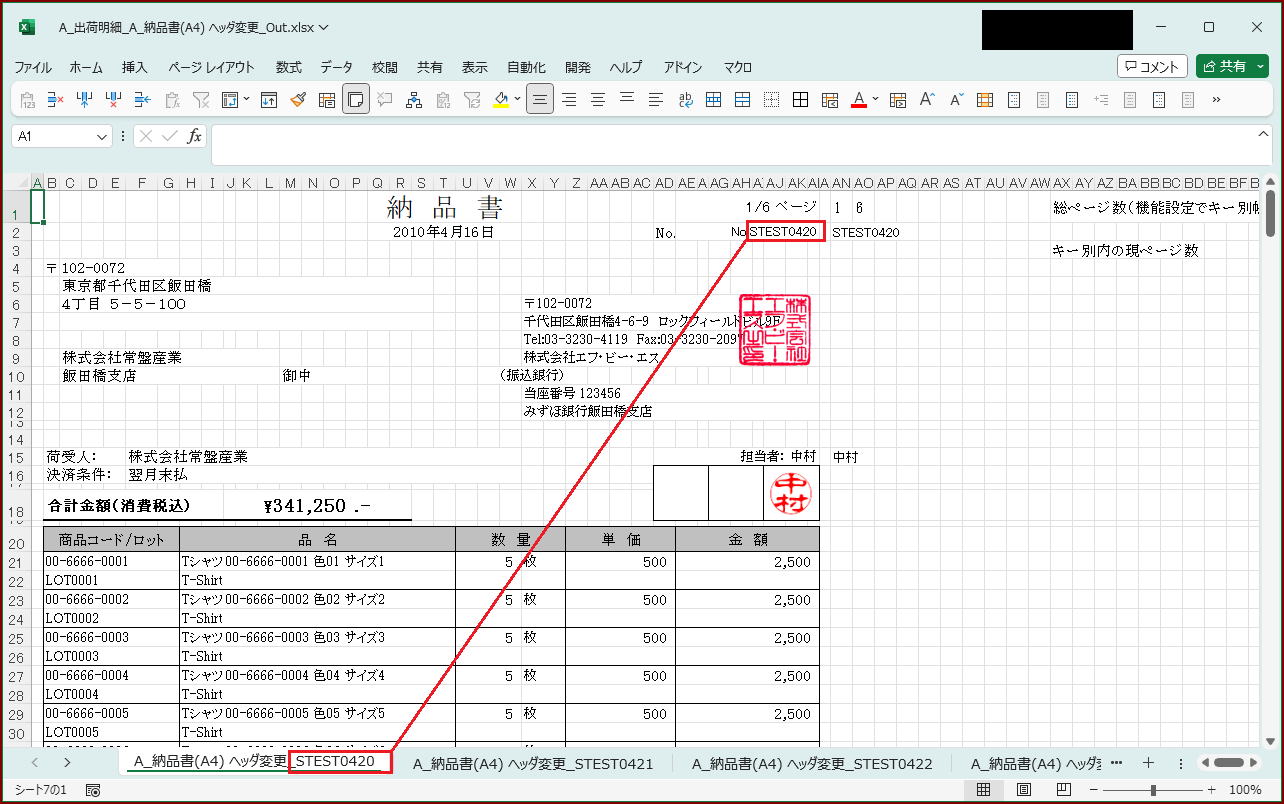The height and width of the screenshot is (804, 1284).
Task: Show more sheet tabs ellipsis
Action: tap(1116, 763)
